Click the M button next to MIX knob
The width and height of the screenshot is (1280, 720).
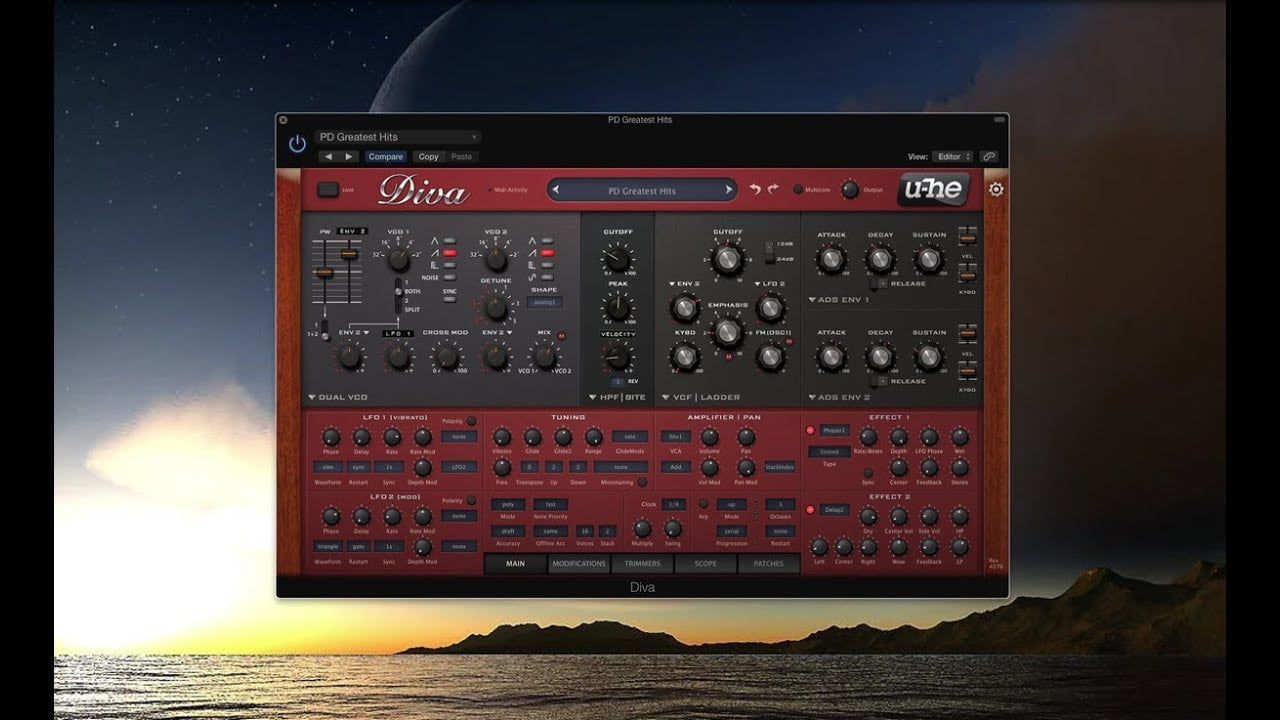[x=563, y=337]
